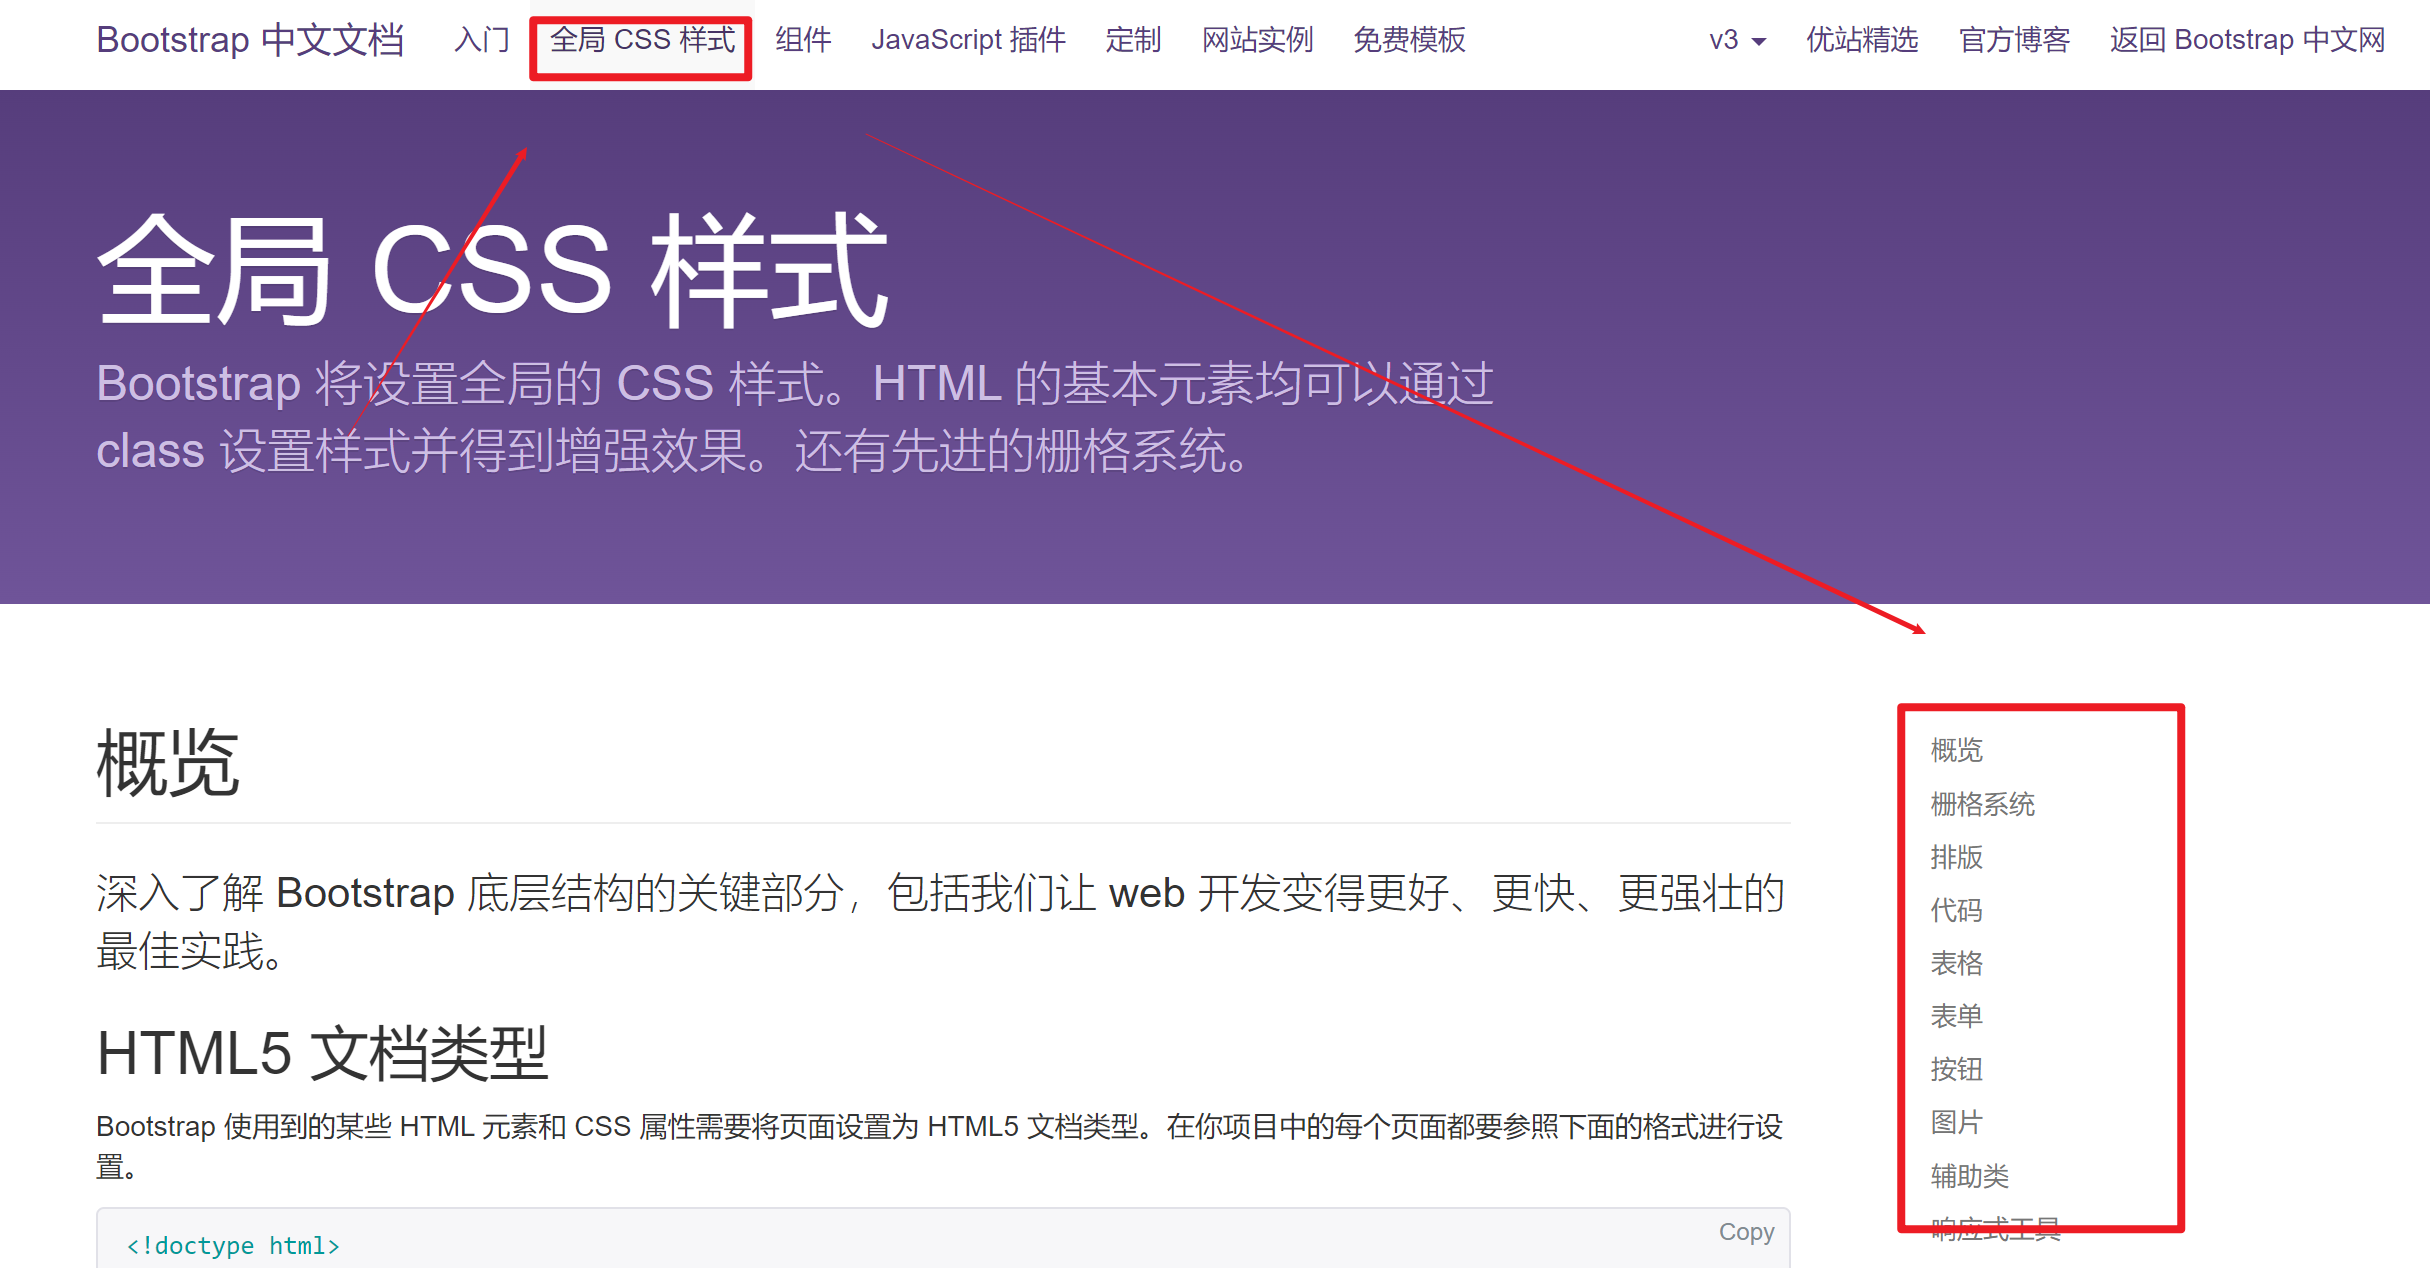This screenshot has width=2430, height=1268.
Task: Open the 组件 nav item
Action: pos(803,40)
